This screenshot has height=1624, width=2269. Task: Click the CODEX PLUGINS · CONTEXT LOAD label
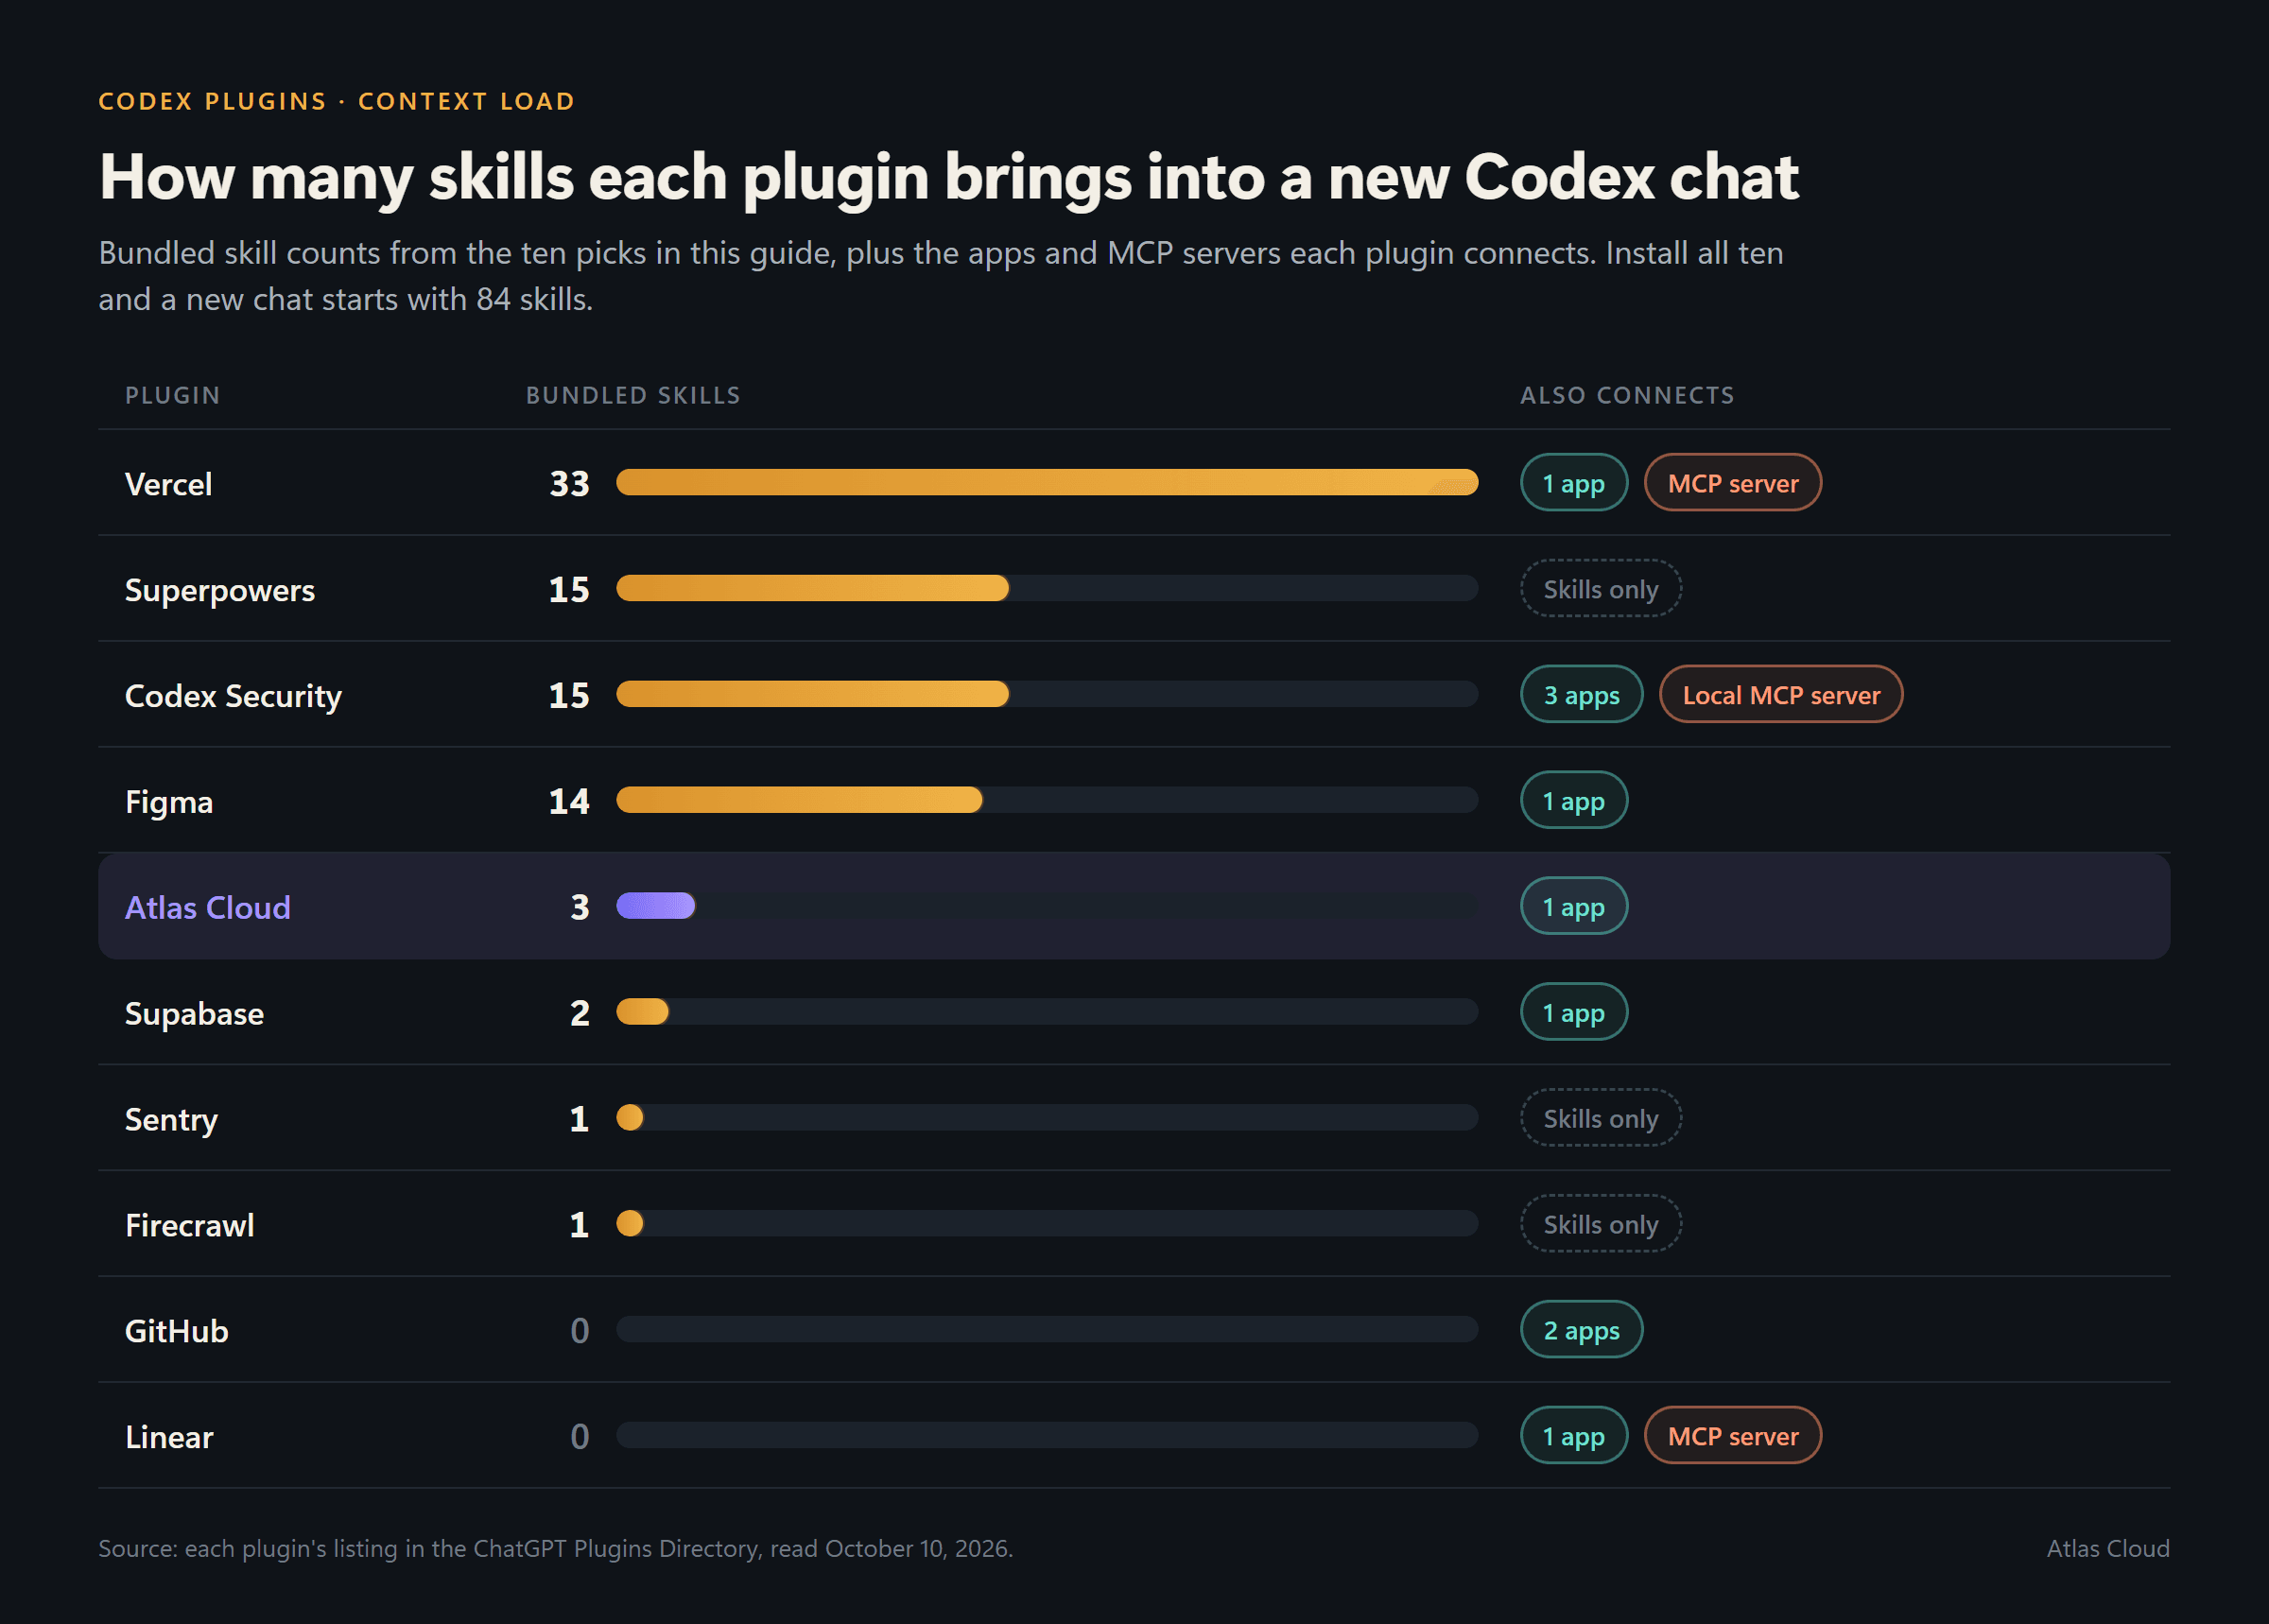[336, 101]
